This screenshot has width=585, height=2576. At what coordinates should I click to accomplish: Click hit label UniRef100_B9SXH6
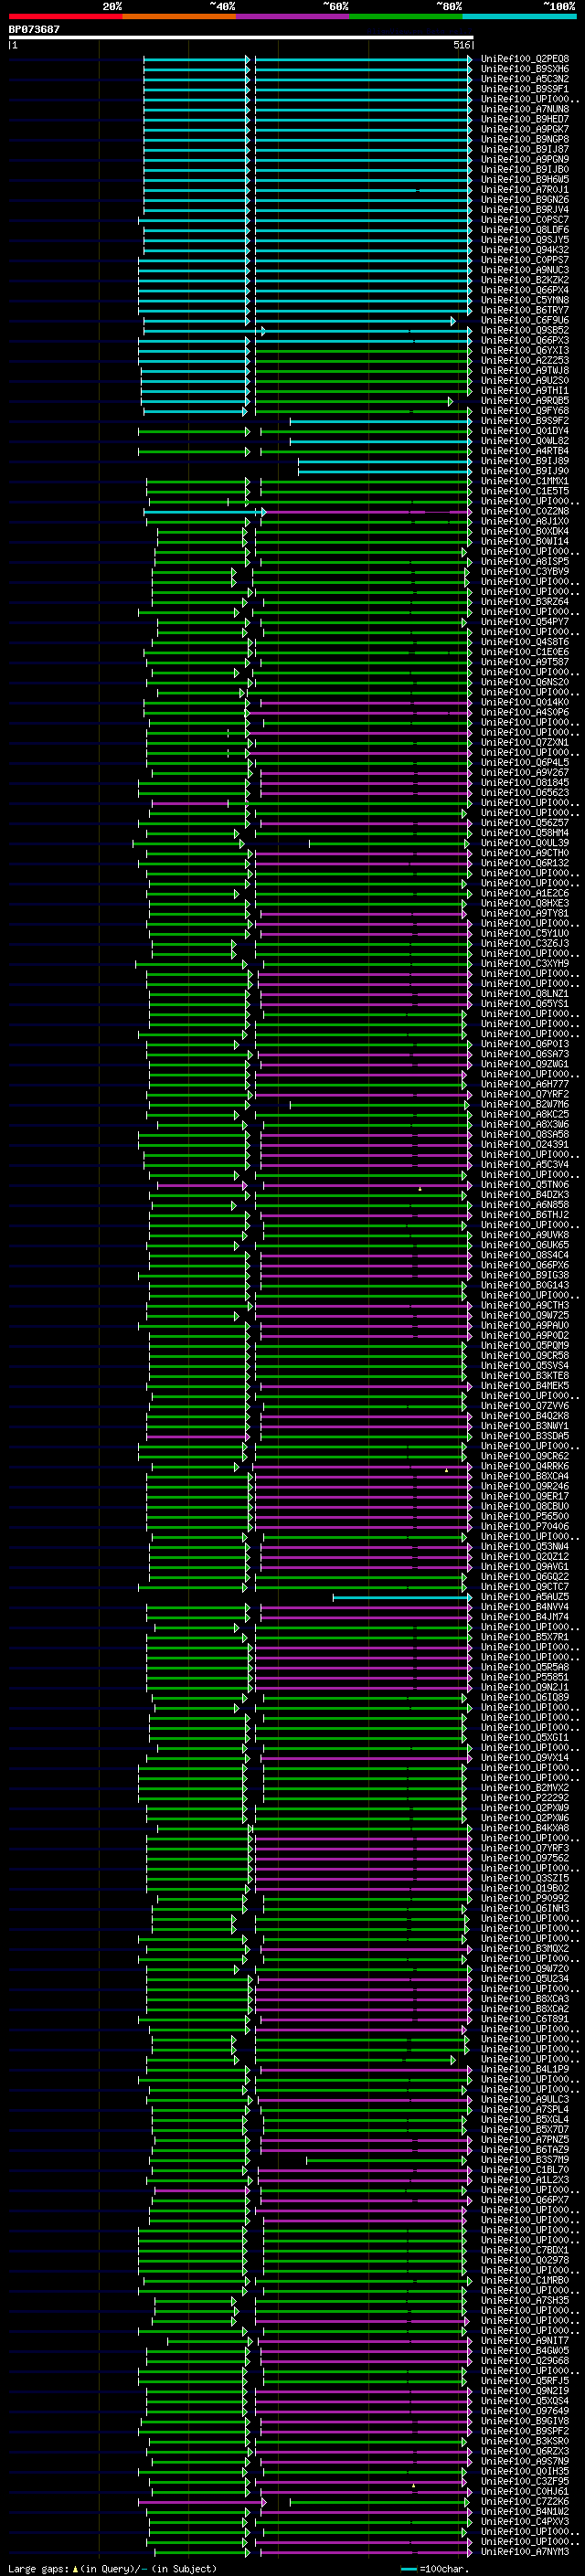[525, 69]
